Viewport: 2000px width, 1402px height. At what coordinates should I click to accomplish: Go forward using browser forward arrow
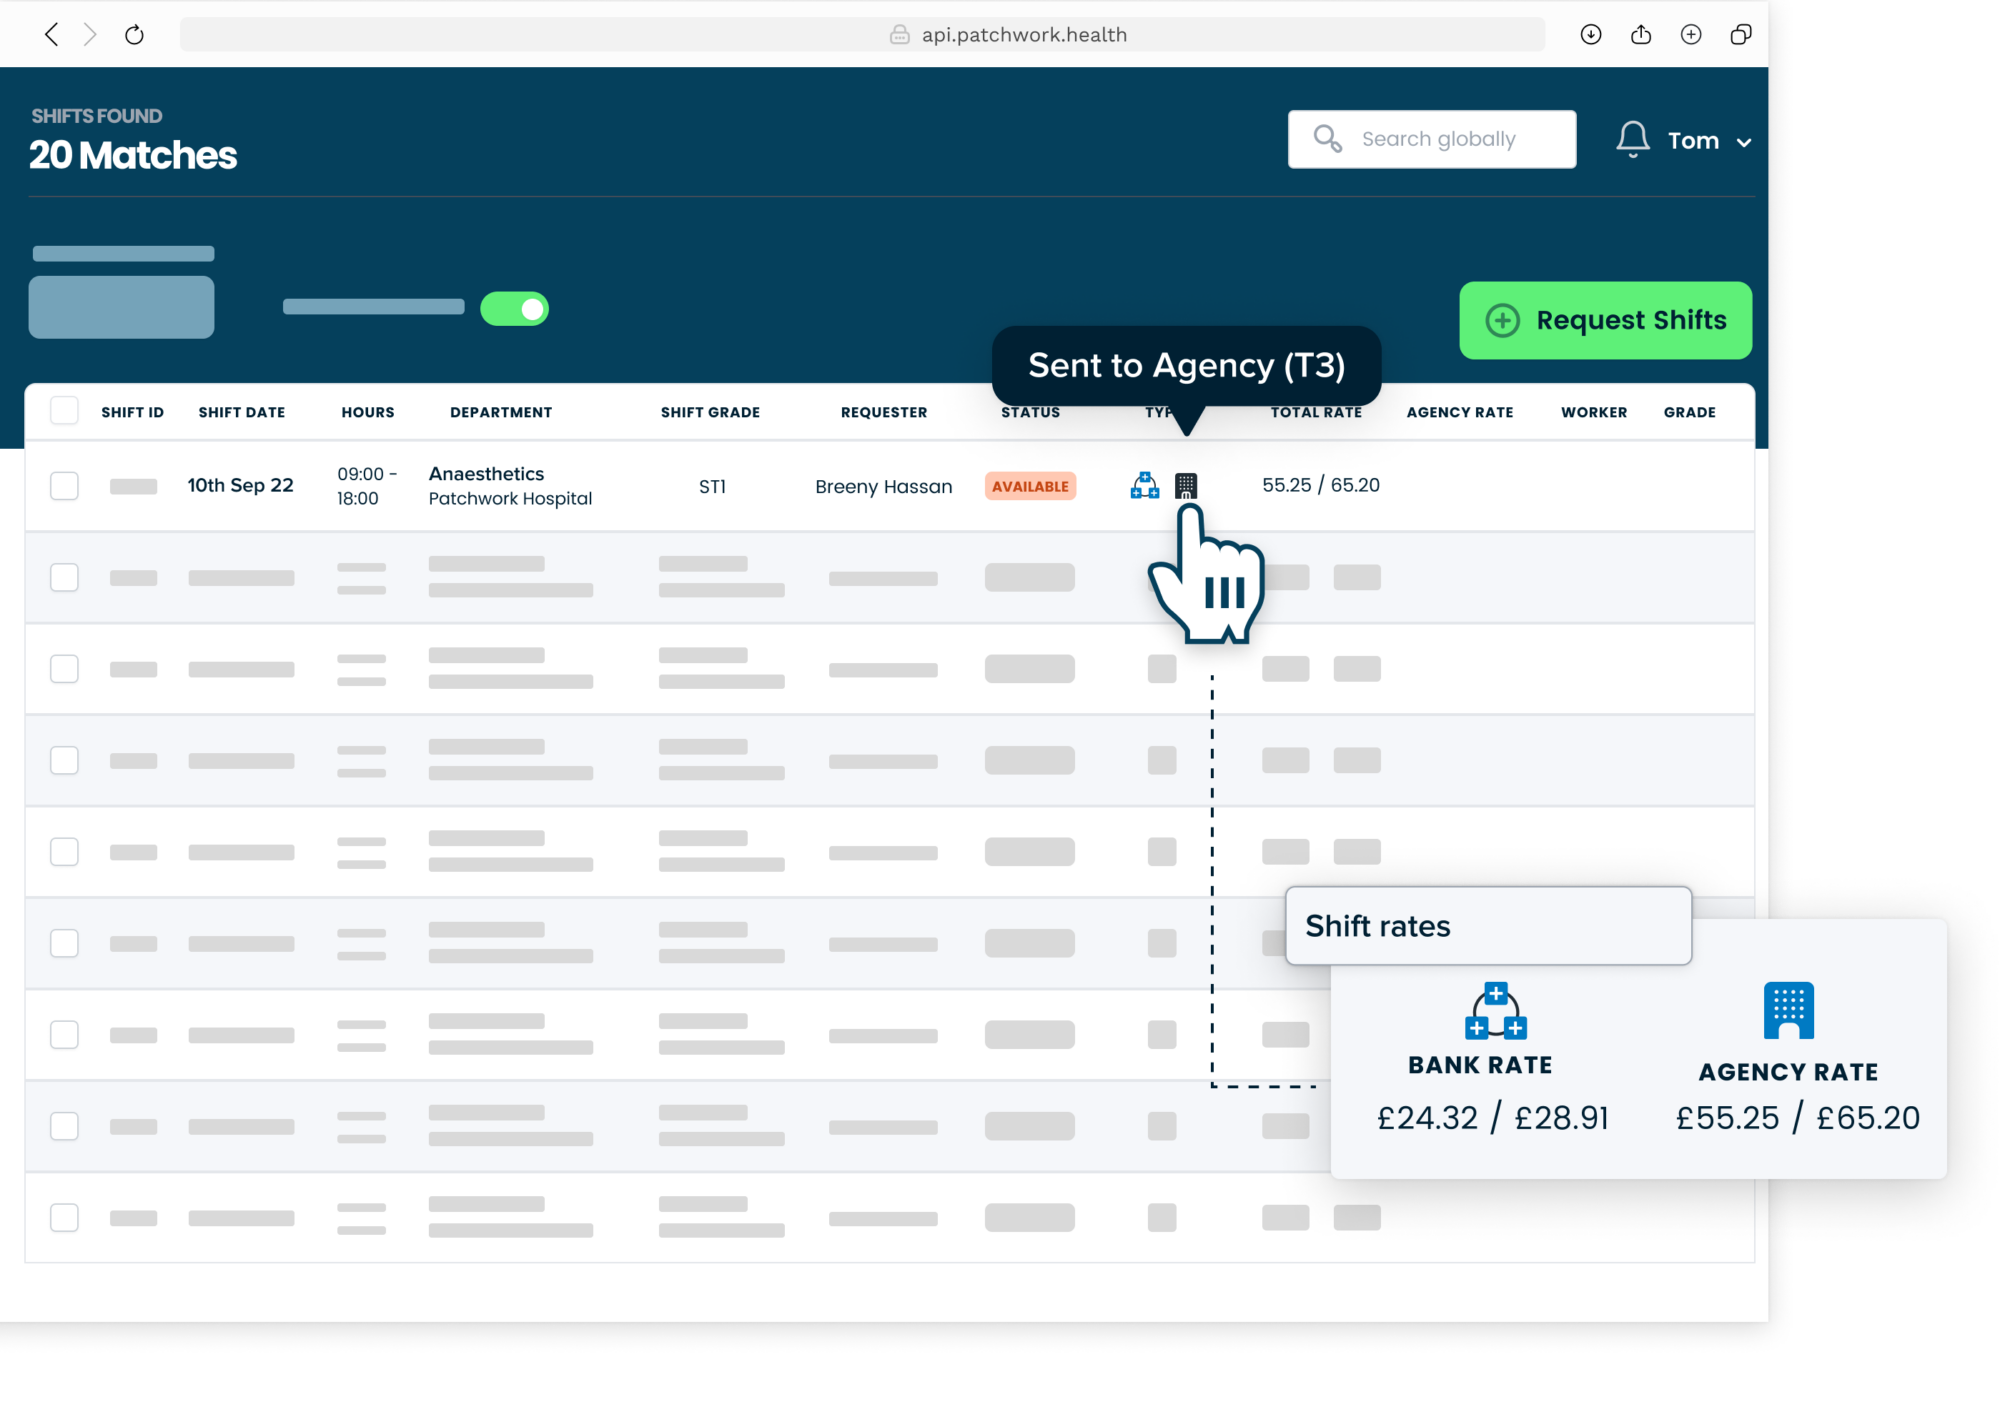point(91,35)
